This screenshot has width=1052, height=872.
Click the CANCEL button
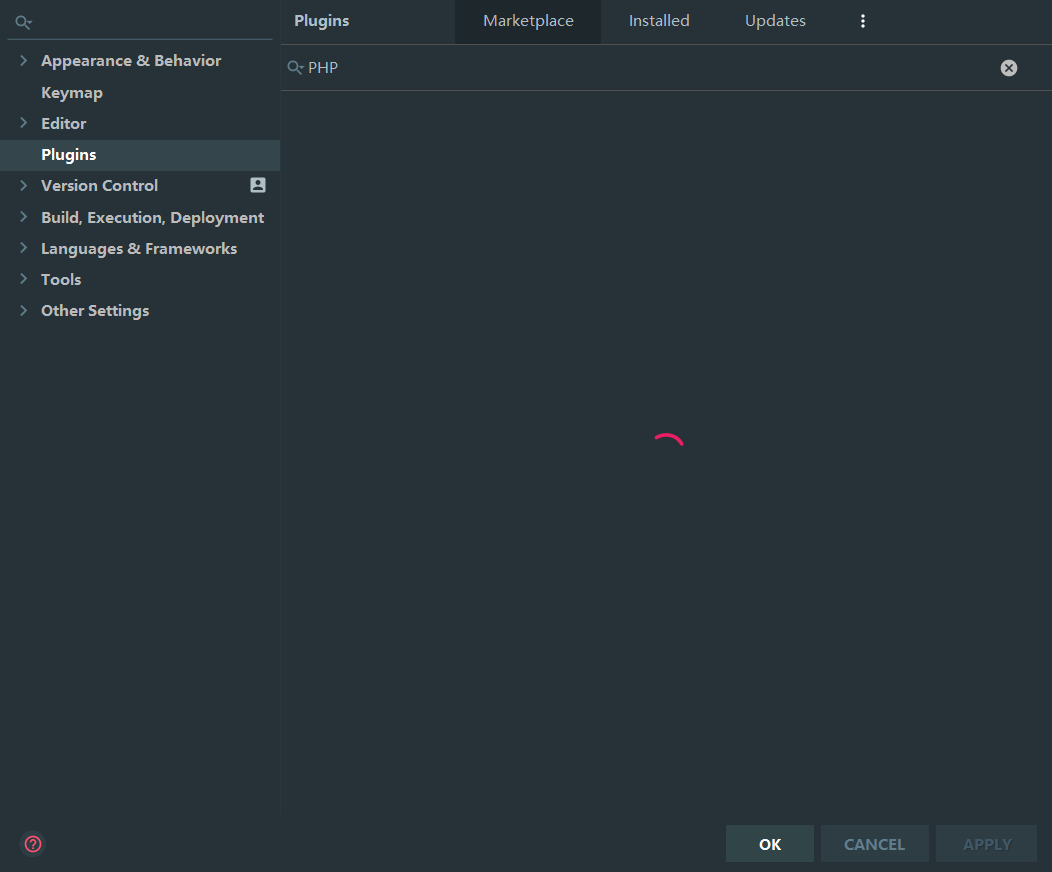pyautogui.click(x=874, y=843)
